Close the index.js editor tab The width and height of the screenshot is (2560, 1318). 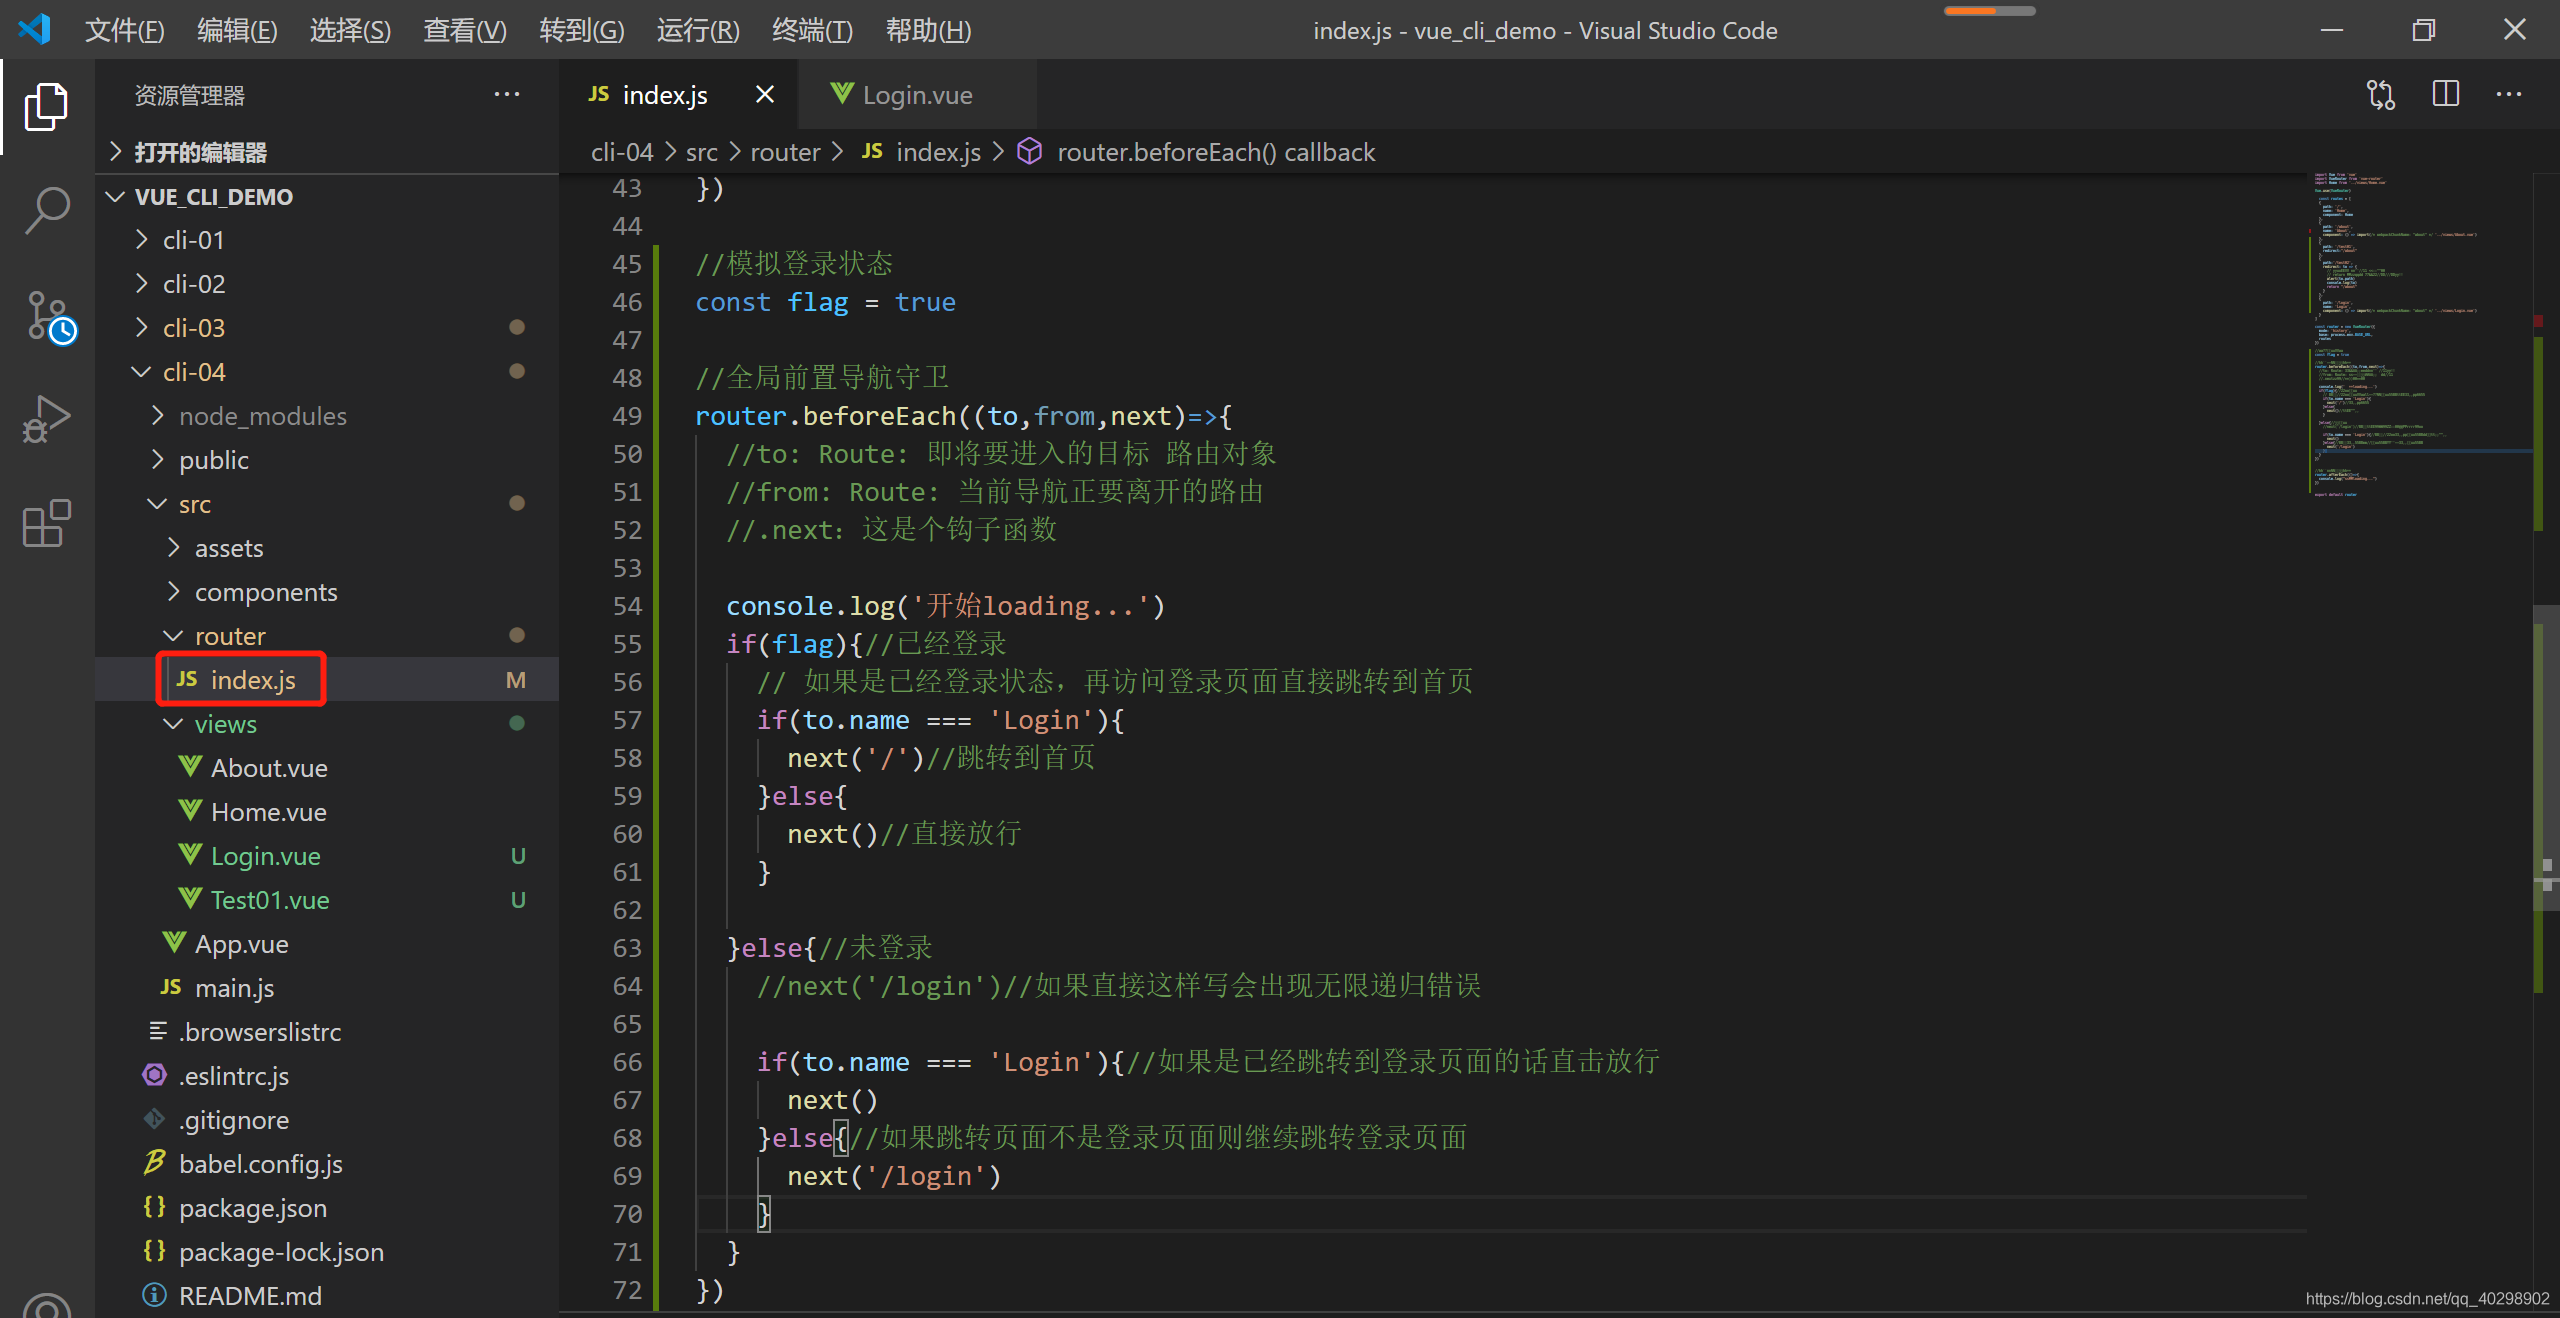pos(765,94)
